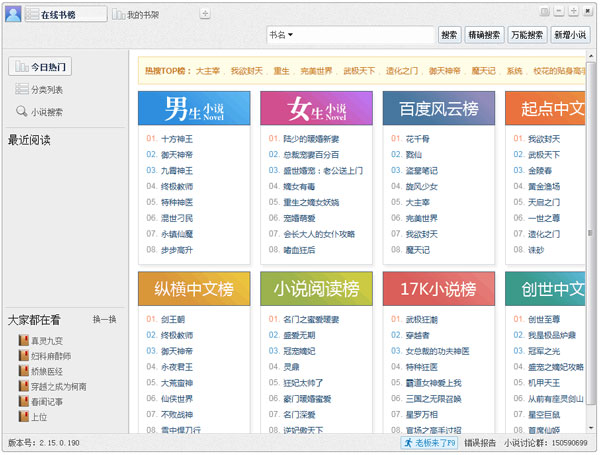The image size is (600, 455).
Task: Click the 精确搜索 button
Action: [x=484, y=35]
